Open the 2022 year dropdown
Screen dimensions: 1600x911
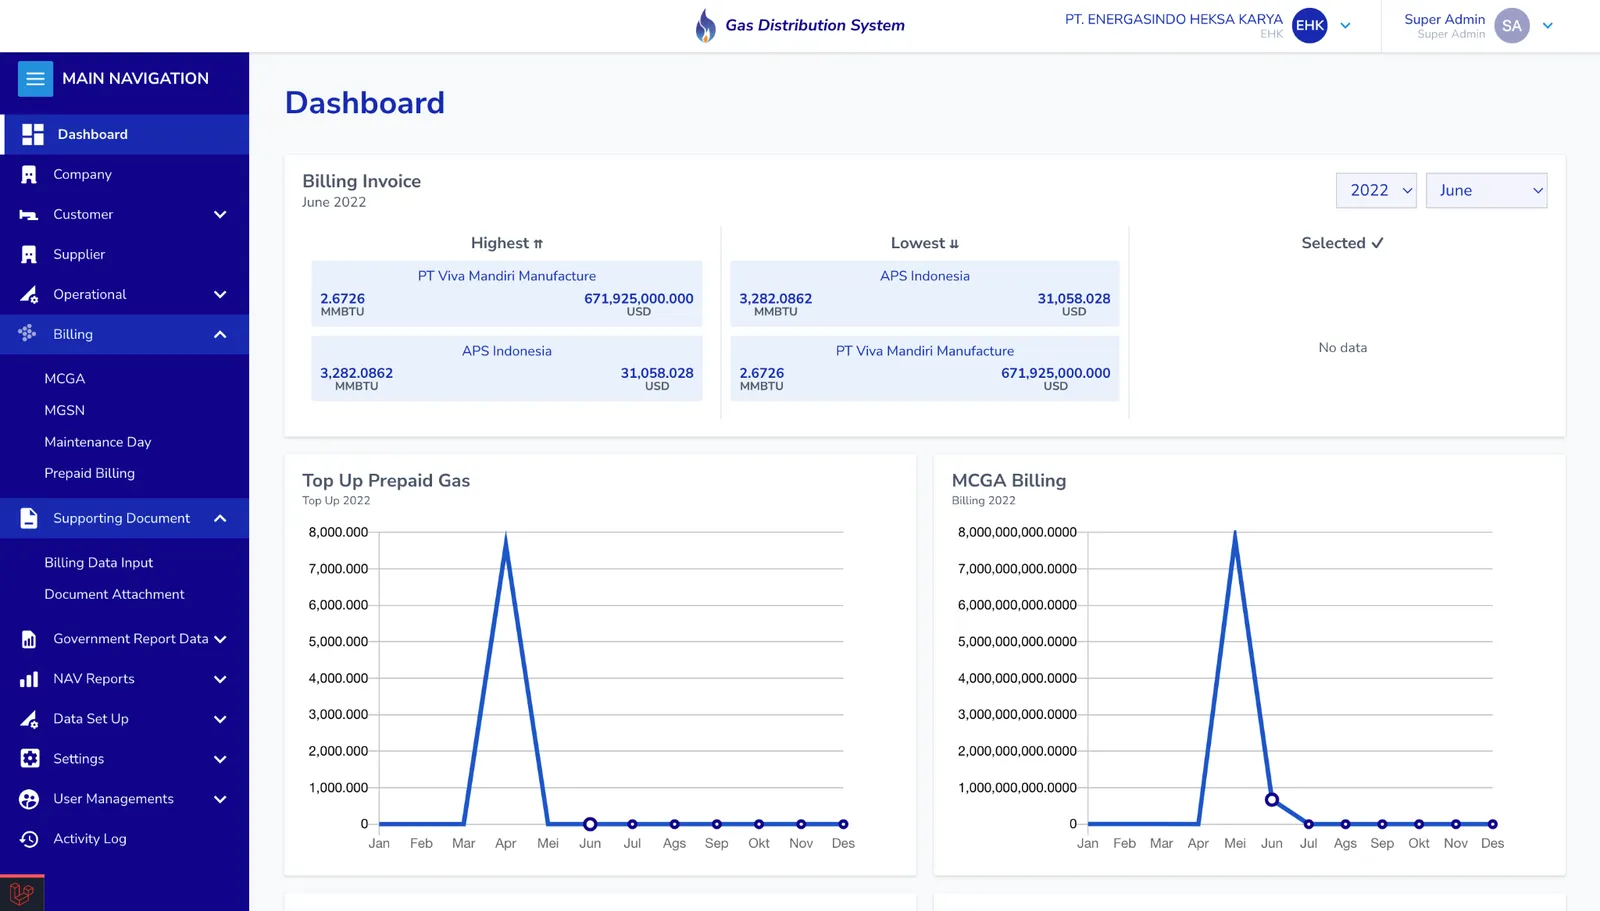pos(1376,190)
